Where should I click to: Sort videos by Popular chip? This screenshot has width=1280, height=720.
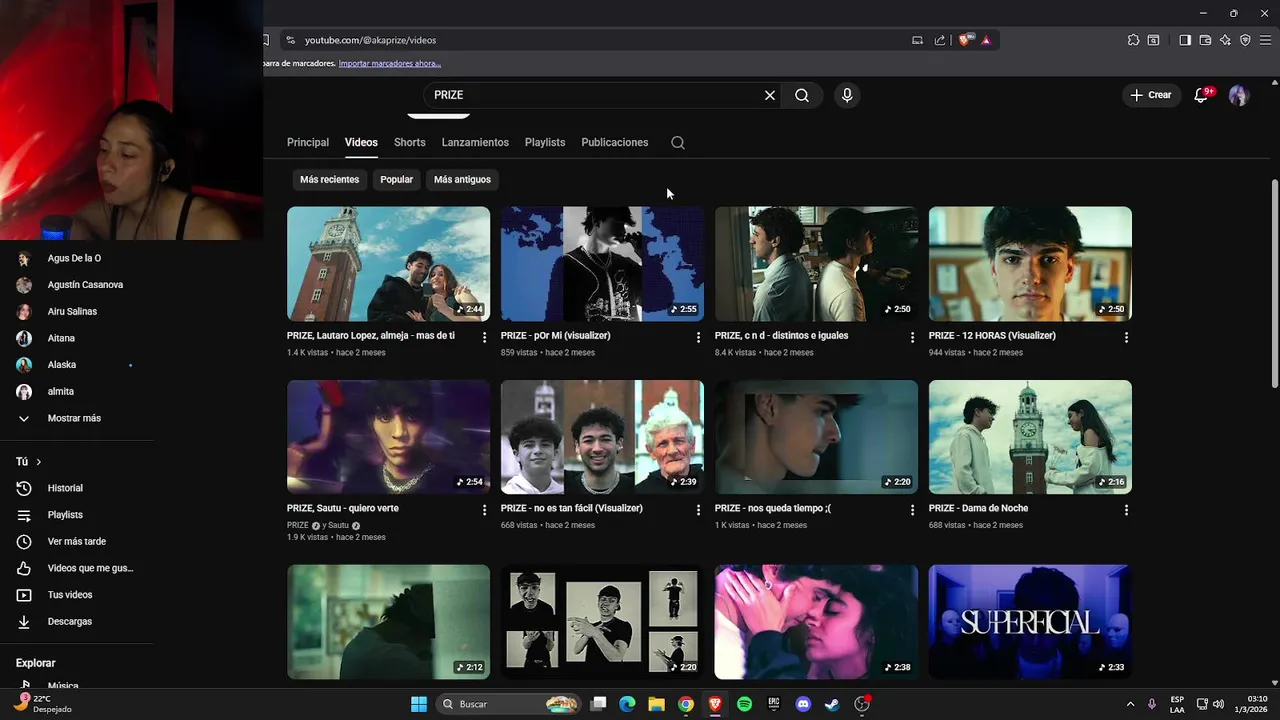coord(396,179)
